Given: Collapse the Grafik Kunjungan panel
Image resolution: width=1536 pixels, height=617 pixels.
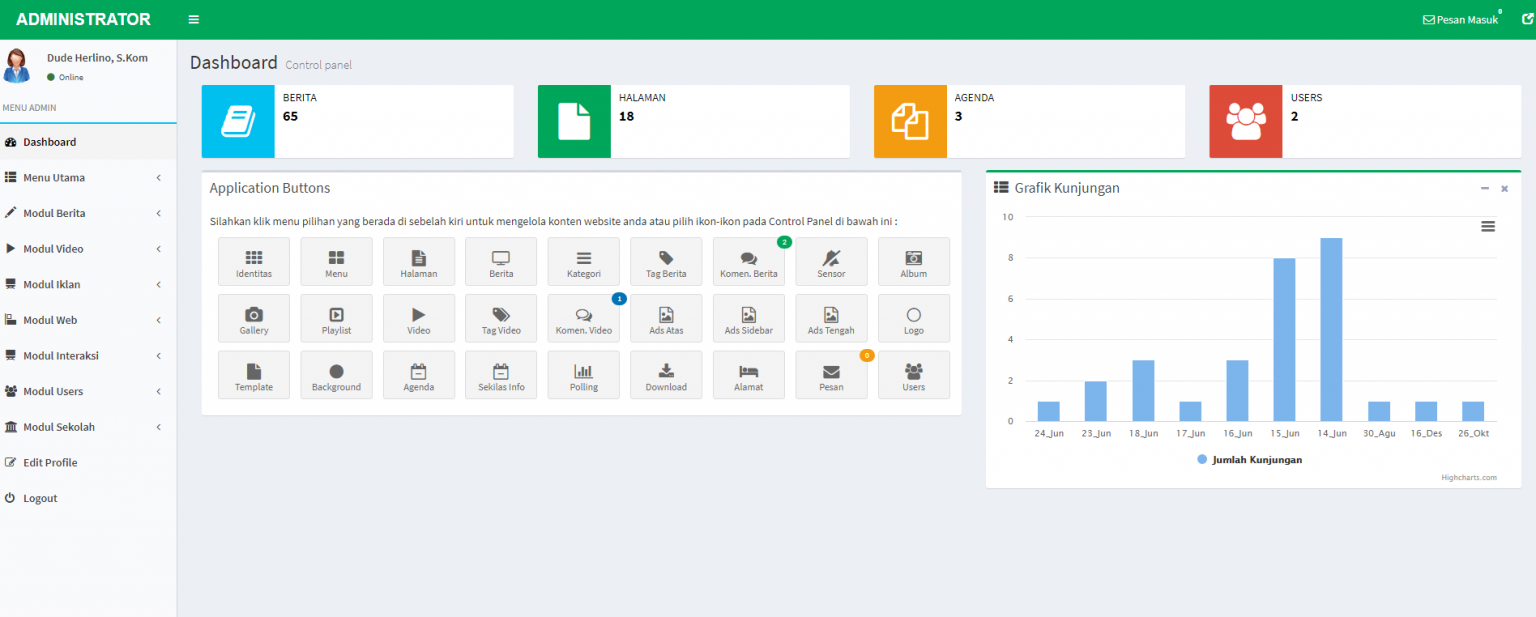Looking at the screenshot, I should point(1485,188).
